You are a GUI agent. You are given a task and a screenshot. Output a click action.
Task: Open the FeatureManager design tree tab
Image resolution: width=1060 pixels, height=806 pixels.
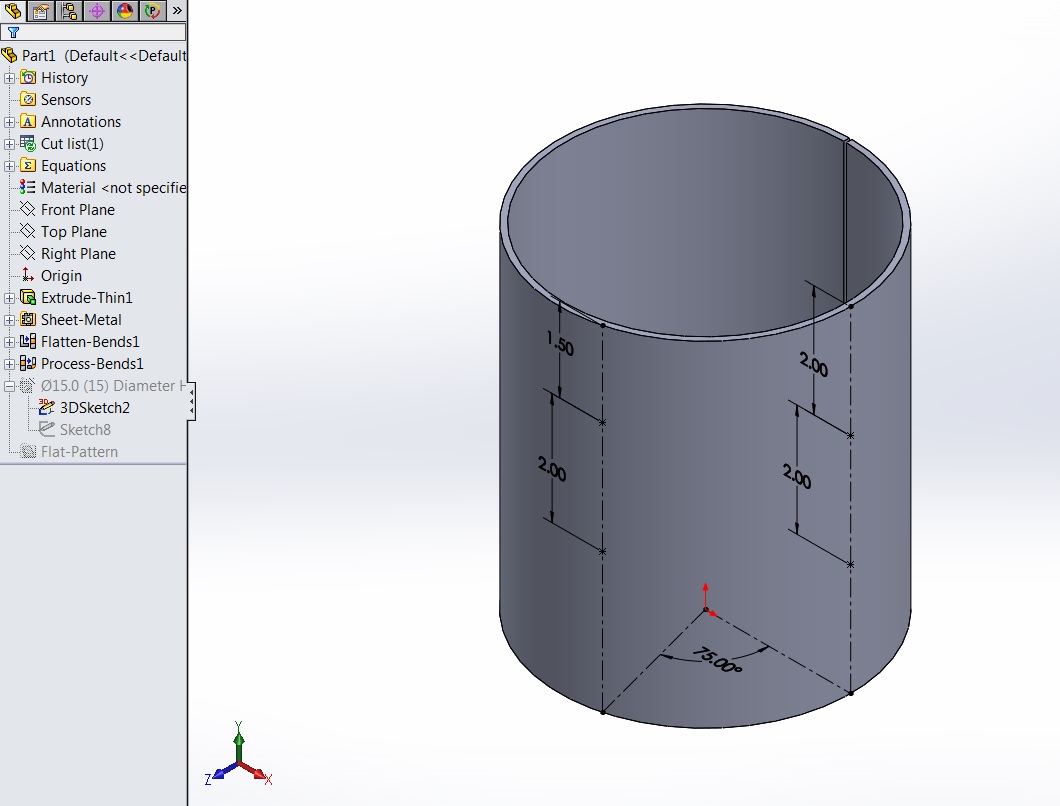click(12, 11)
